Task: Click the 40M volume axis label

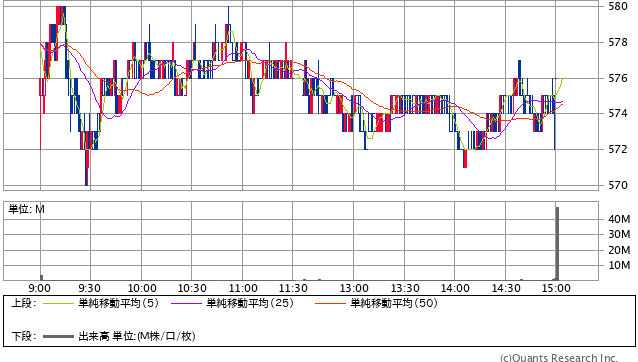Action: tap(619, 219)
